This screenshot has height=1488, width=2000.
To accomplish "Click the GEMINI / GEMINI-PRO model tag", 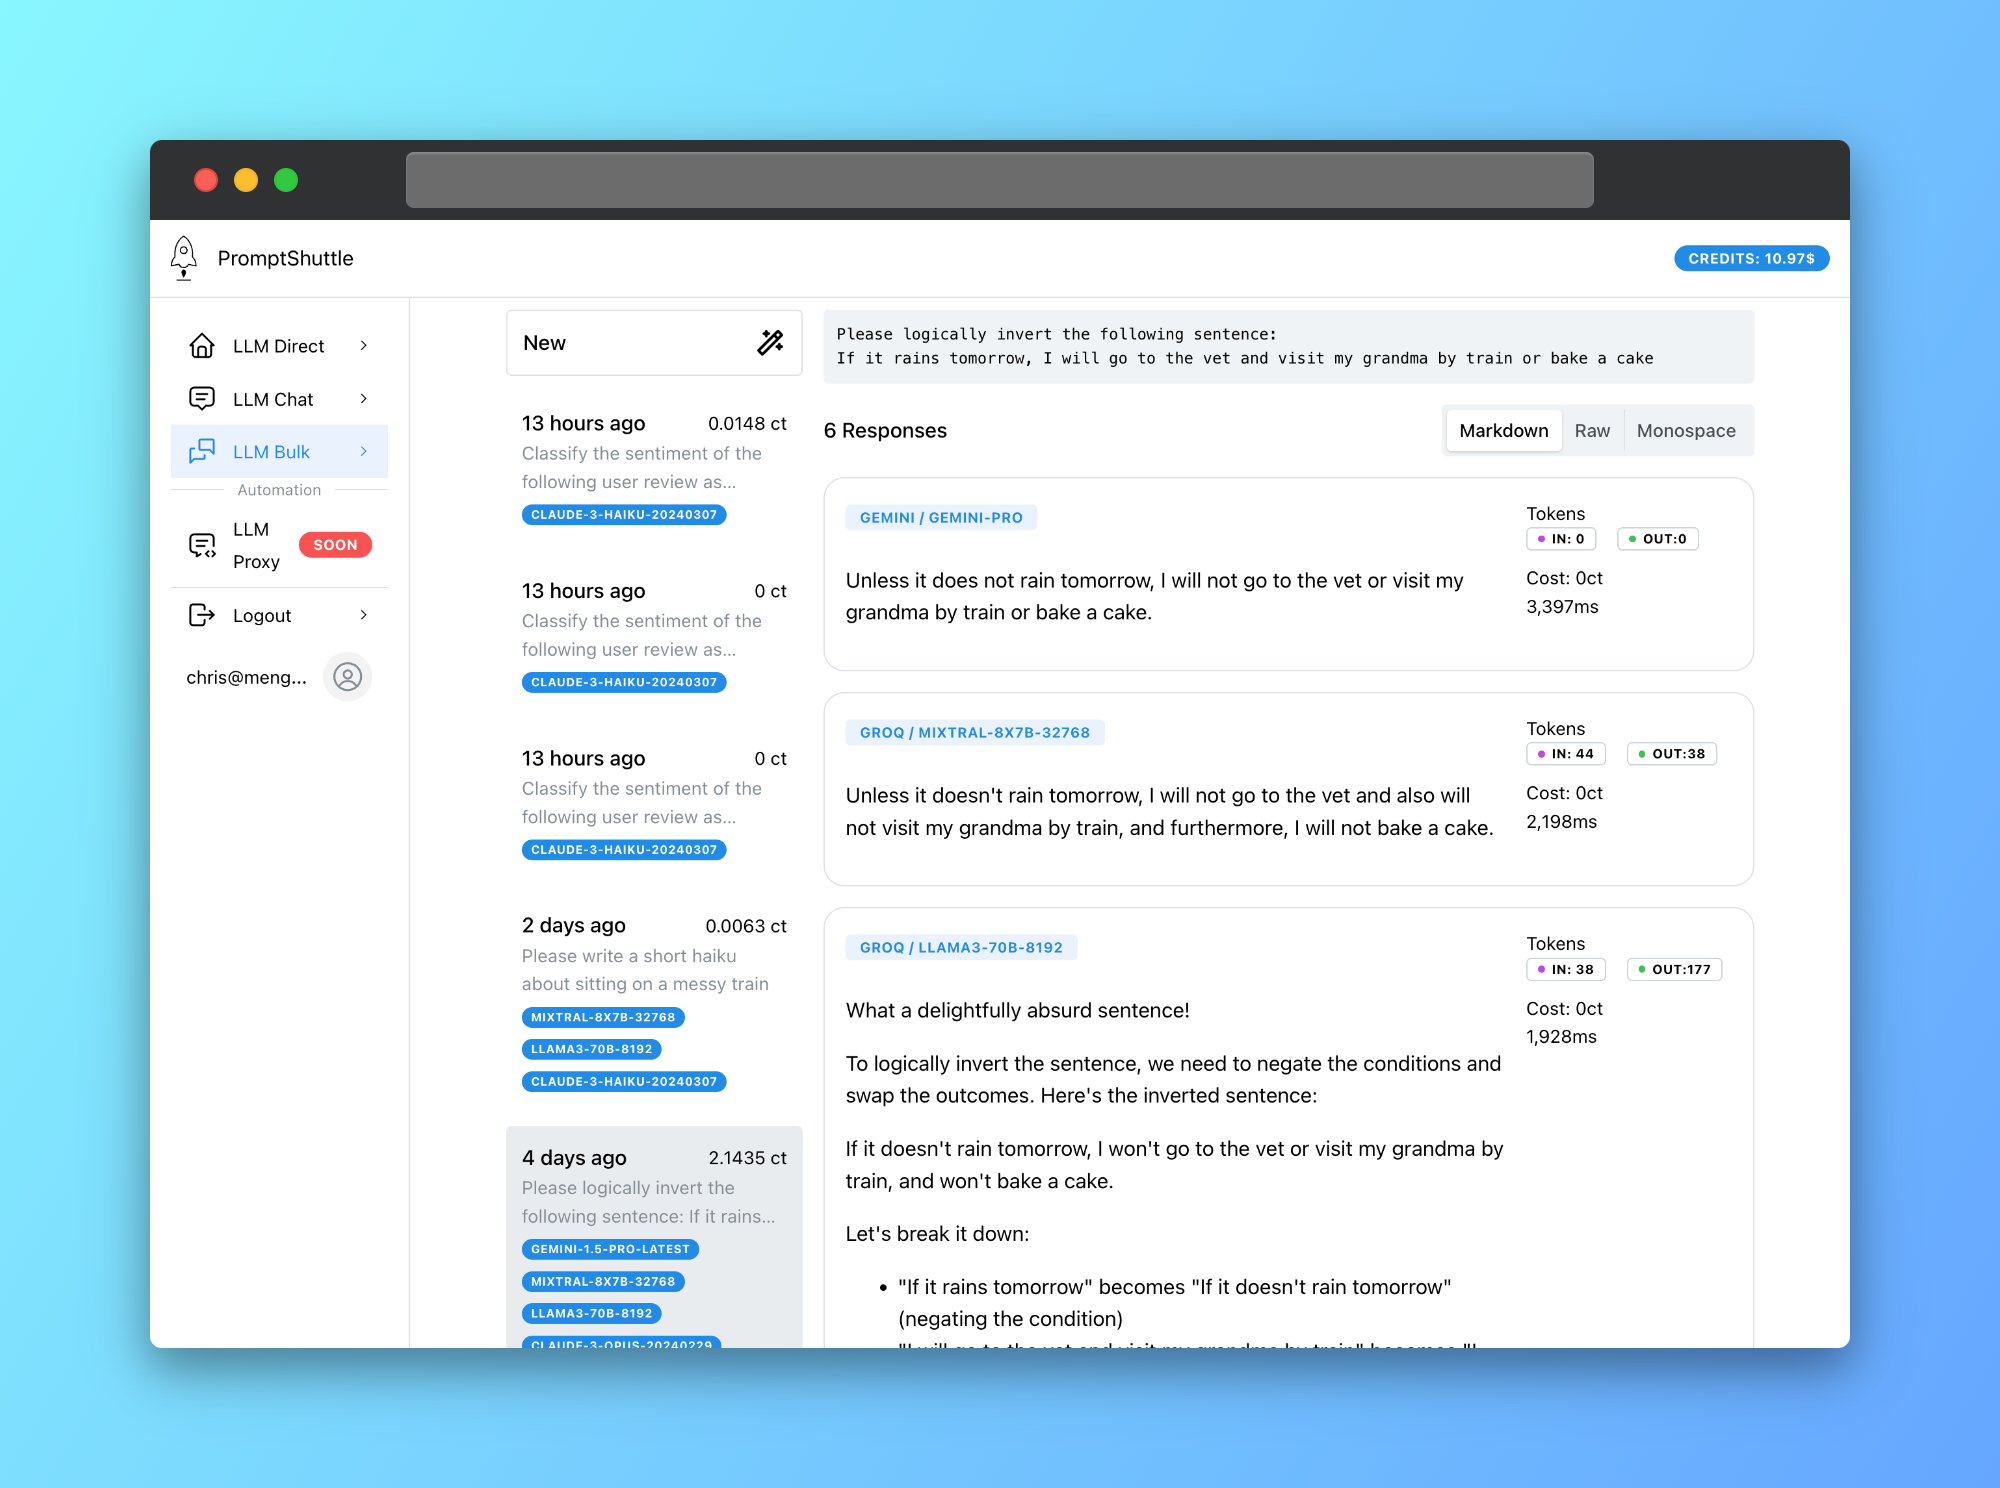I will [941, 517].
